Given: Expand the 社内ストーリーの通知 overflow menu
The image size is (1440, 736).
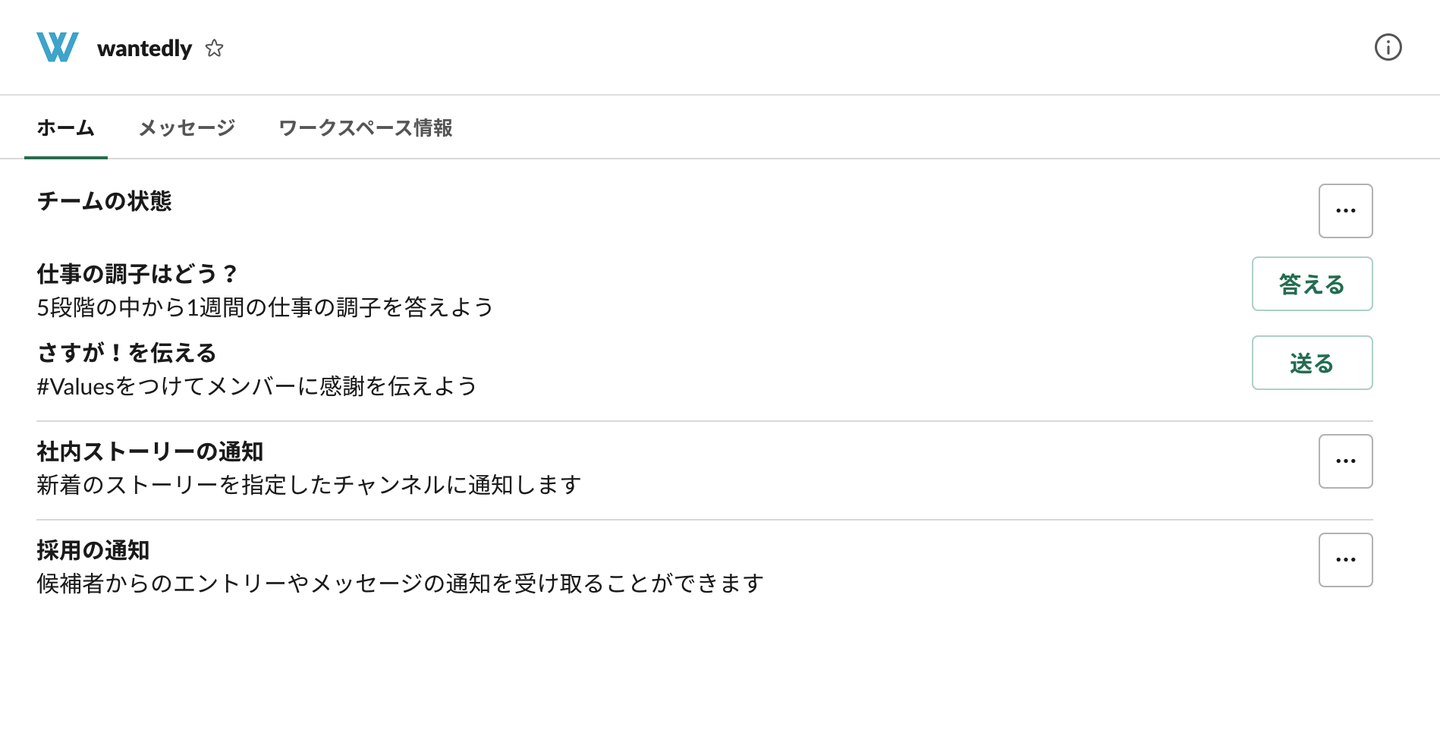Looking at the screenshot, I should 1345,461.
